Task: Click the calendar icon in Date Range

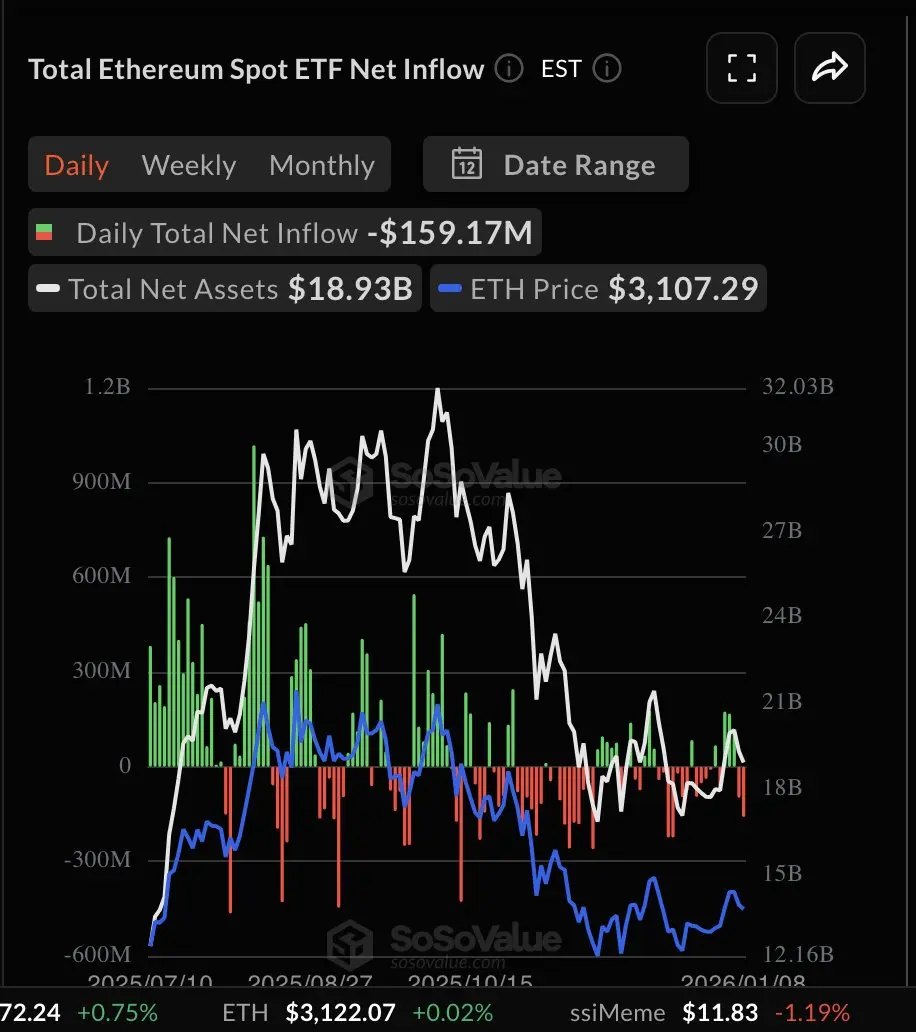Action: (466, 164)
